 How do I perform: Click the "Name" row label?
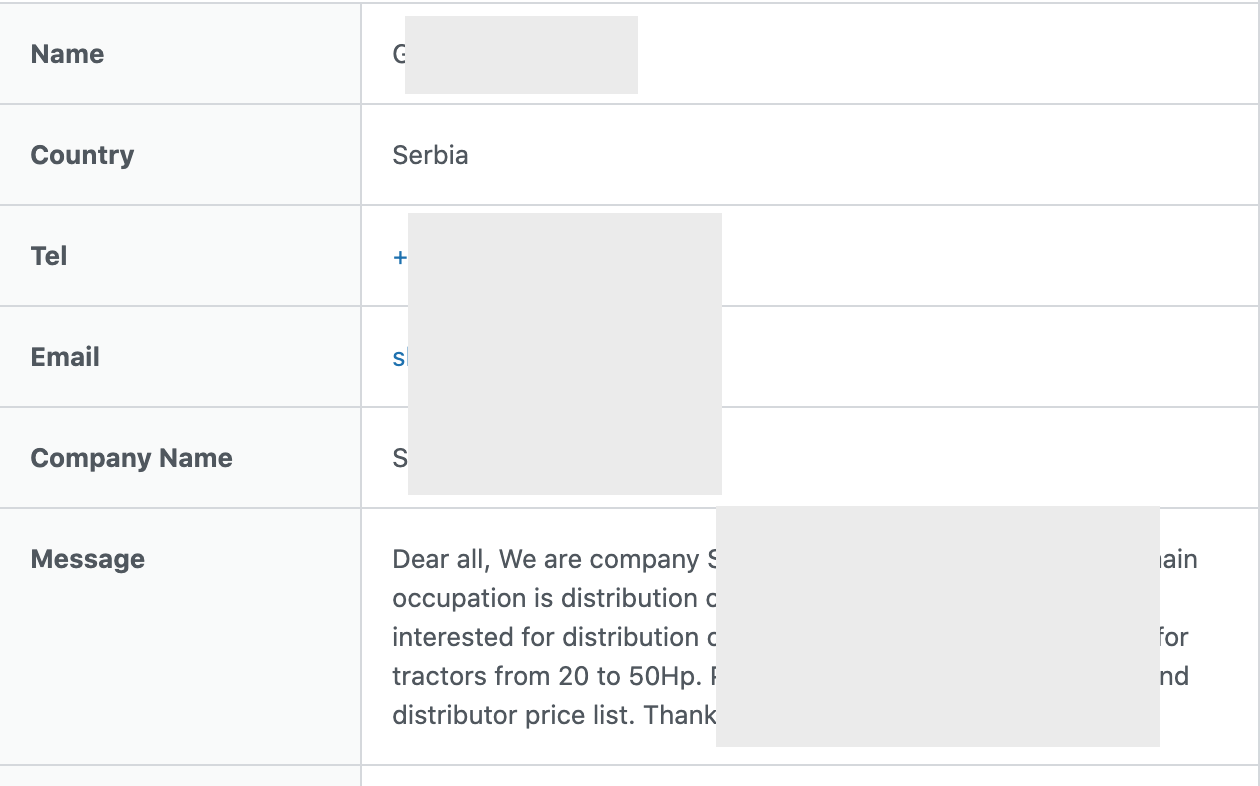pos(67,54)
